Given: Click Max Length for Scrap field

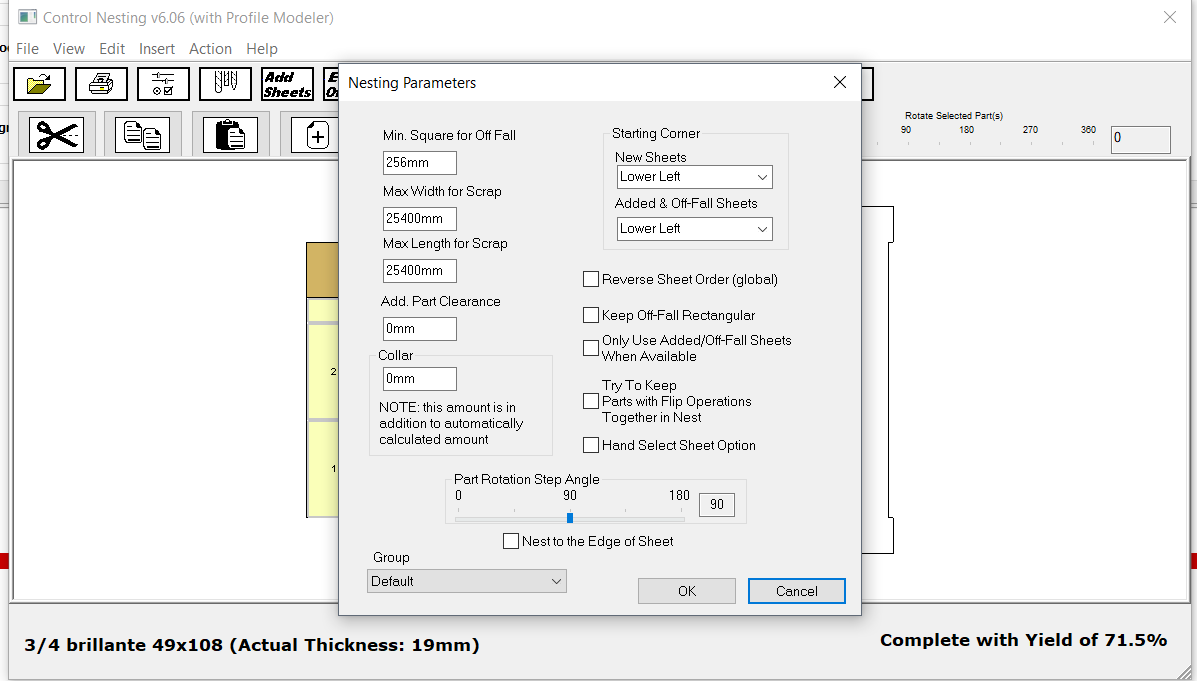Looking at the screenshot, I should tap(420, 270).
